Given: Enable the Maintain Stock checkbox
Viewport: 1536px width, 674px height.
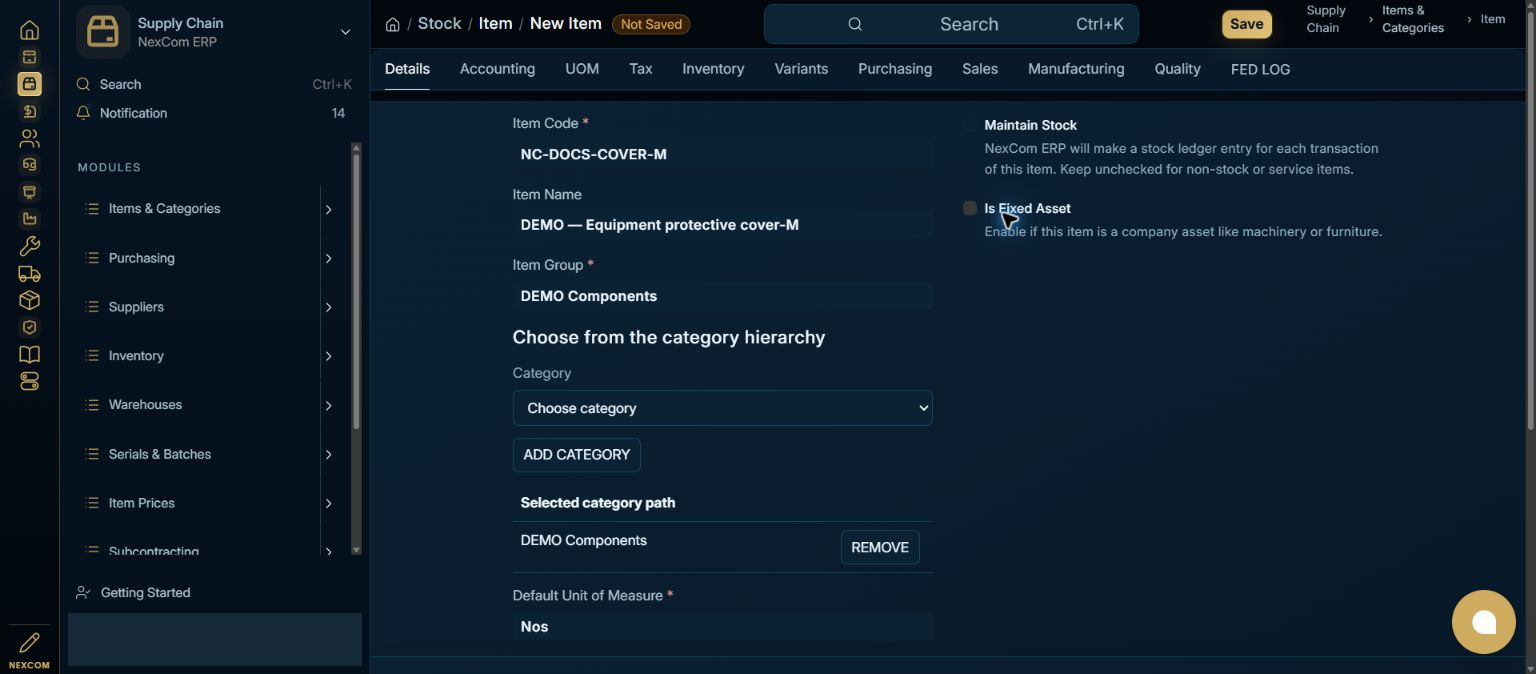Looking at the screenshot, I should click(970, 125).
